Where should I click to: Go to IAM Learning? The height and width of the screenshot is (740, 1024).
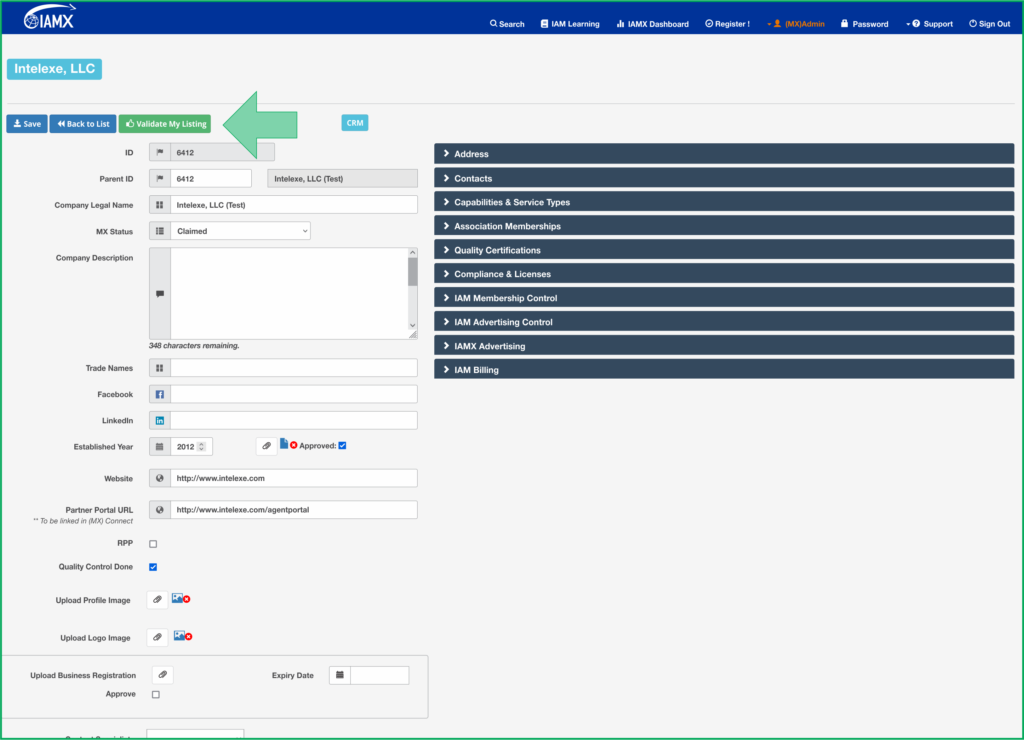569,24
